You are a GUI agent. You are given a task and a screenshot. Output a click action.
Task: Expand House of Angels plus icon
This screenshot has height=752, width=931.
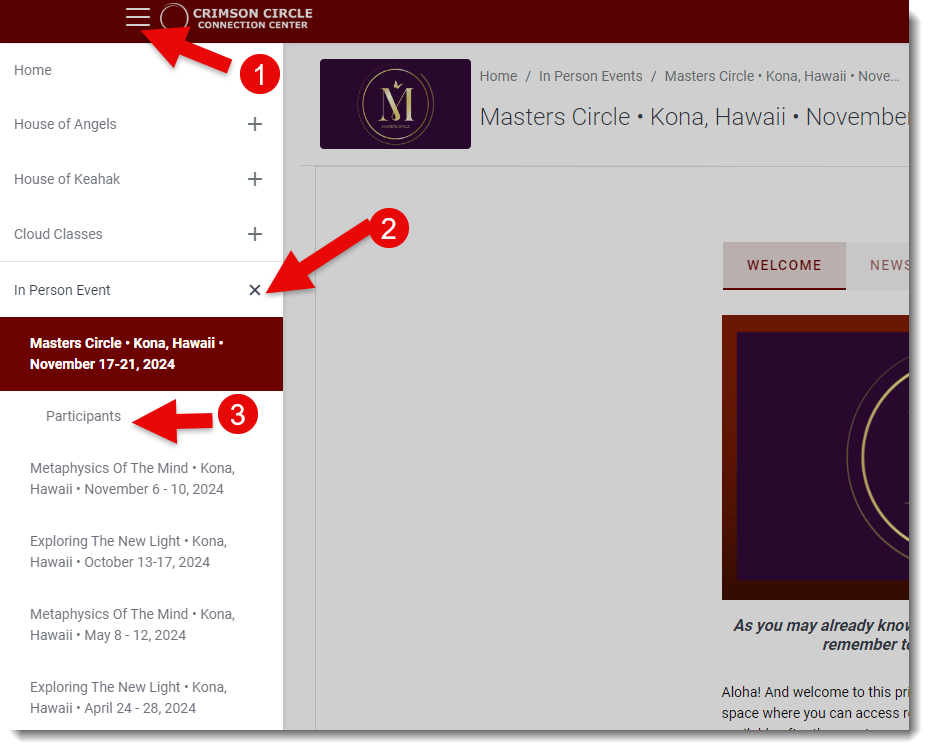click(x=255, y=124)
